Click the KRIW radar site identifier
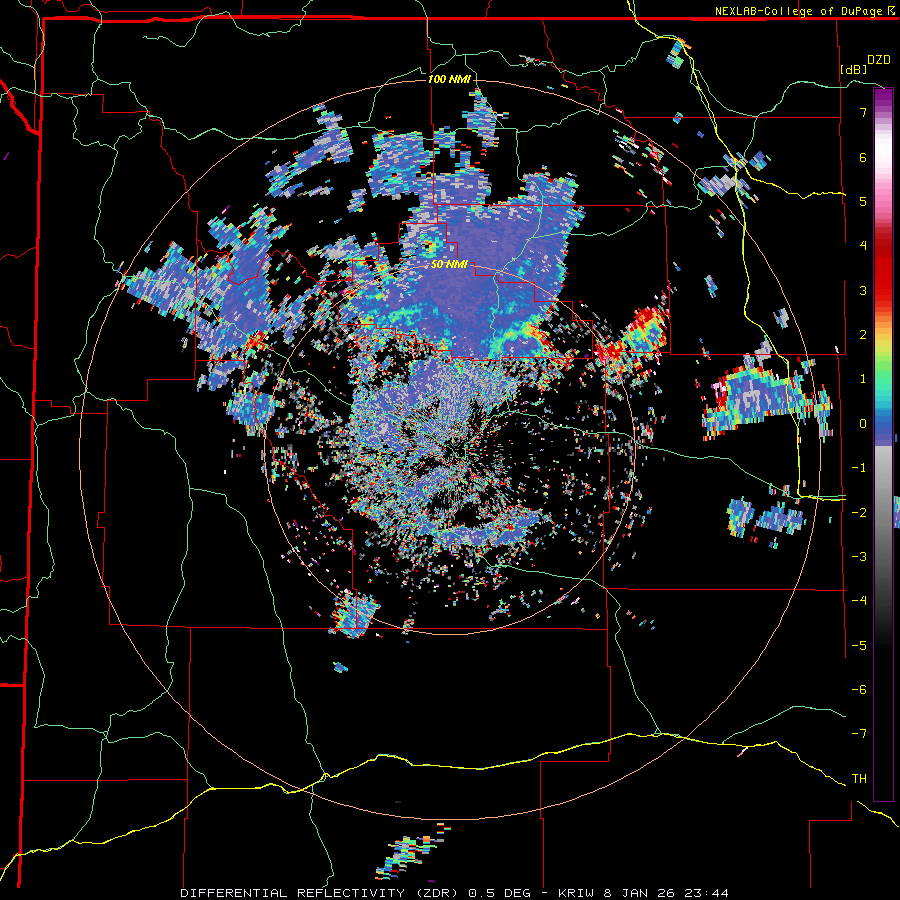Viewport: 900px width, 900px height. coord(576,893)
